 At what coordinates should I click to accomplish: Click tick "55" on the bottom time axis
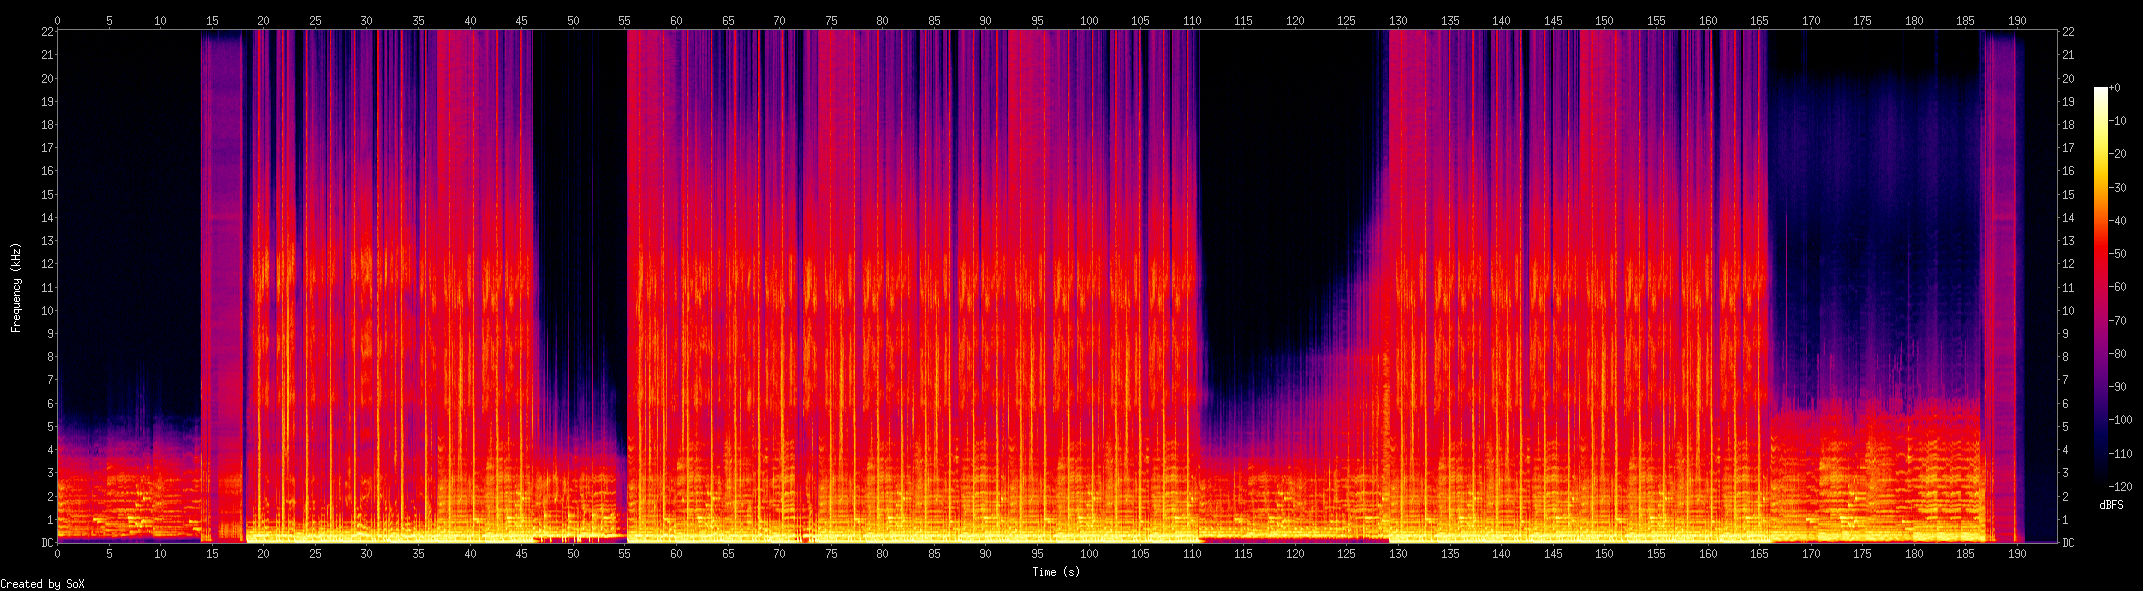[x=624, y=554]
